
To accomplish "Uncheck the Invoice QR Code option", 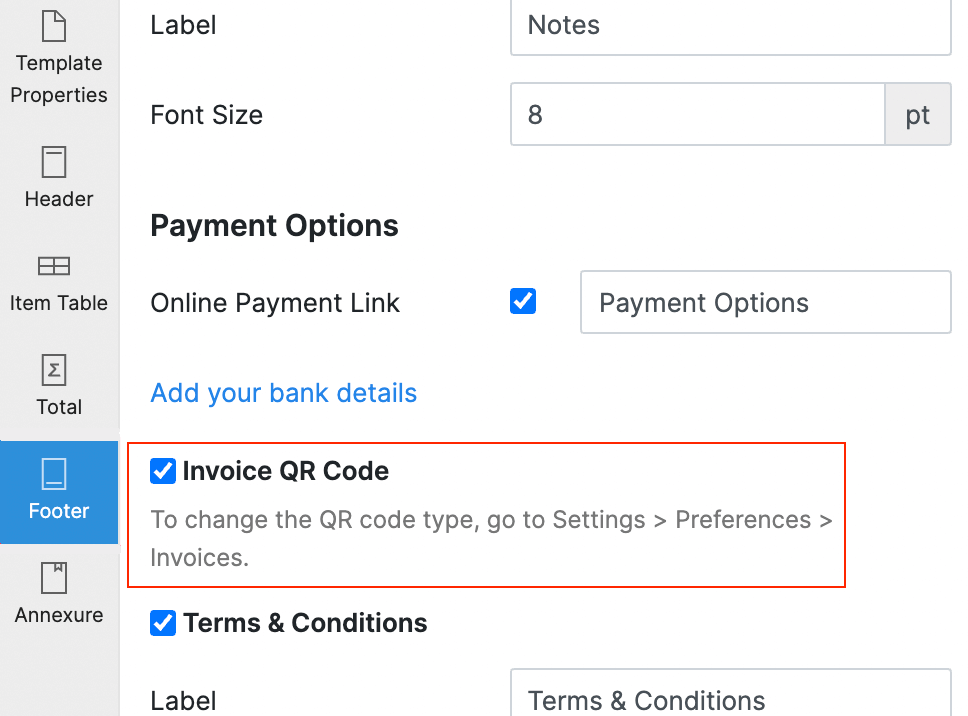I will tap(162, 471).
